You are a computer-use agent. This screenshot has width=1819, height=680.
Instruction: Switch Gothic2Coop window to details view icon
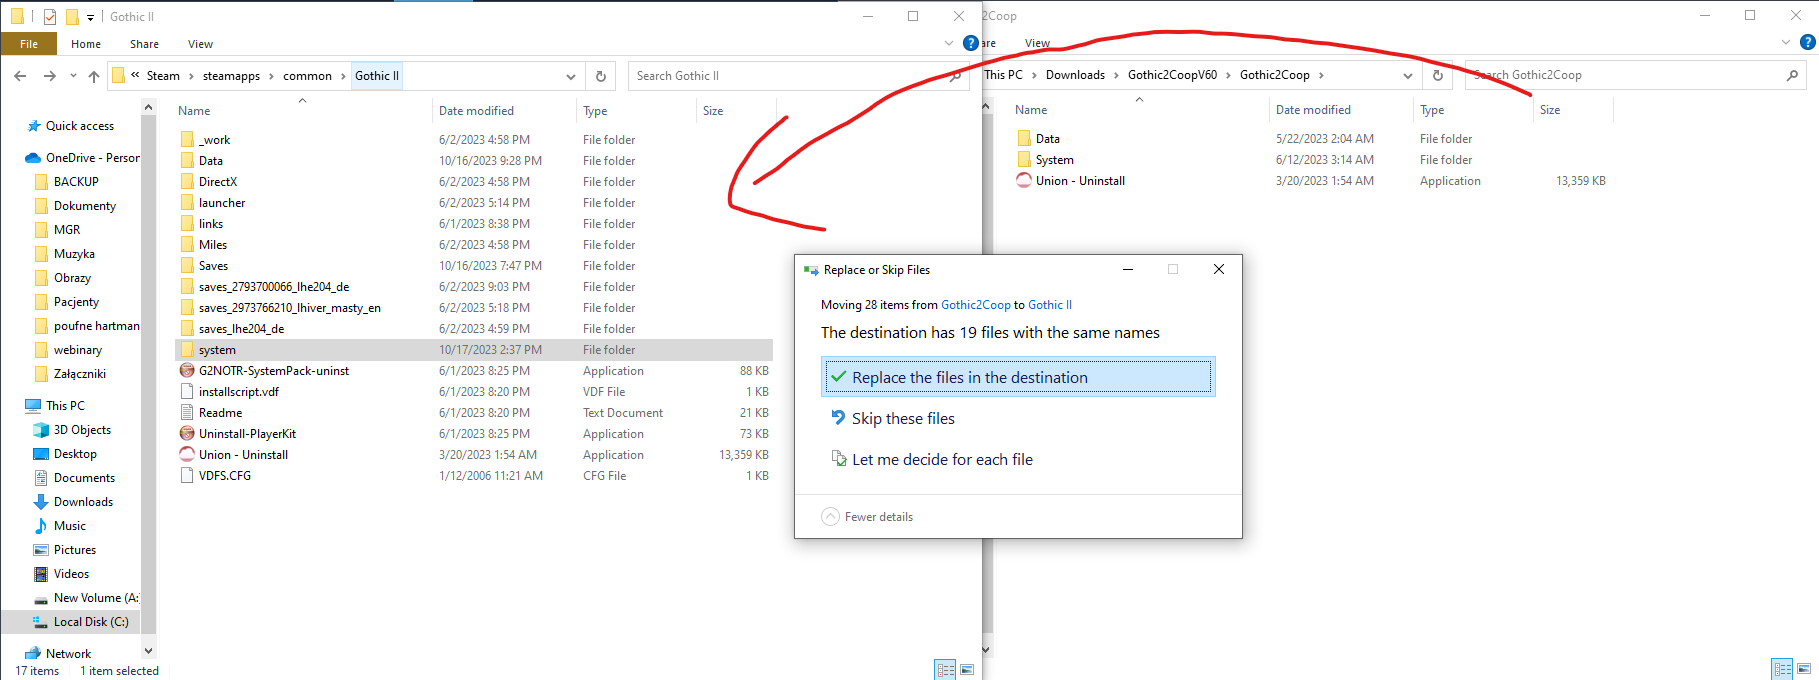tap(1782, 669)
